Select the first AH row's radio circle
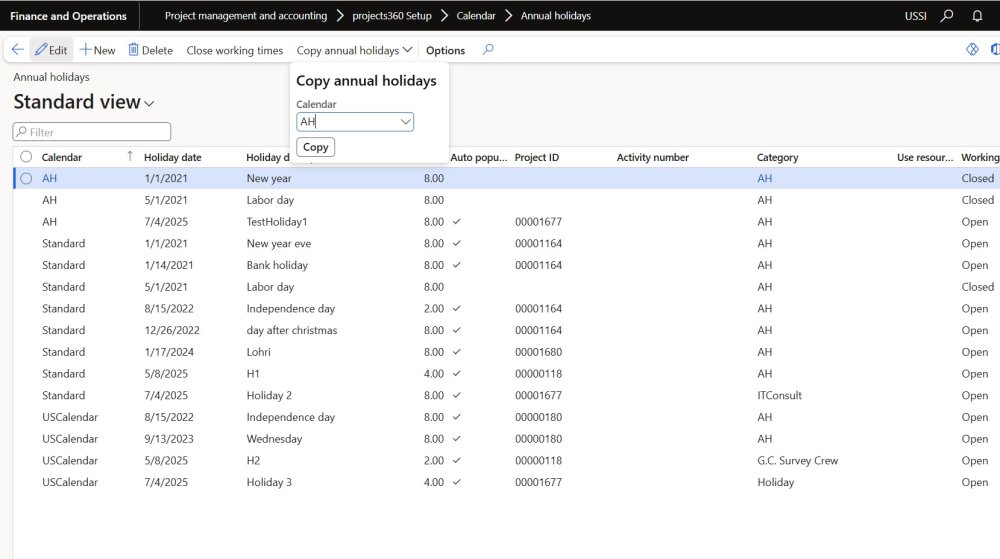The image size is (1000, 559). point(26,179)
